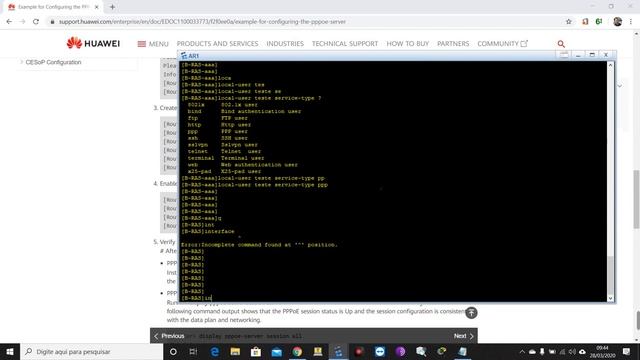Launch Microsoft Edge from taskbar
This screenshot has width=640, height=360.
[x=215, y=351]
